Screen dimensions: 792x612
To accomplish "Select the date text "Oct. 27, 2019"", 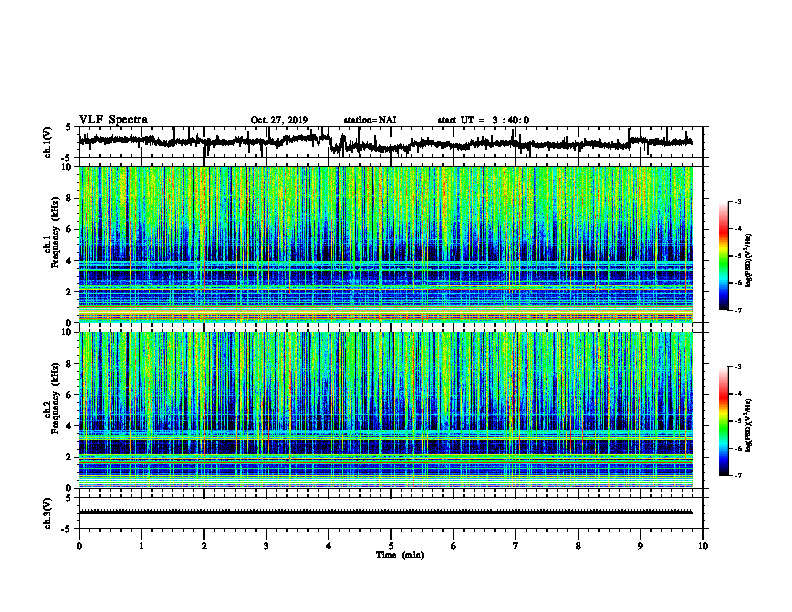I will tap(279, 120).
